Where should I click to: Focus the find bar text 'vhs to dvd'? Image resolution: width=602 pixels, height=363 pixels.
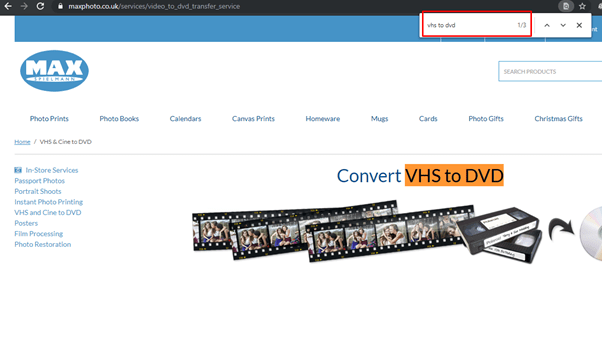pyautogui.click(x=441, y=25)
